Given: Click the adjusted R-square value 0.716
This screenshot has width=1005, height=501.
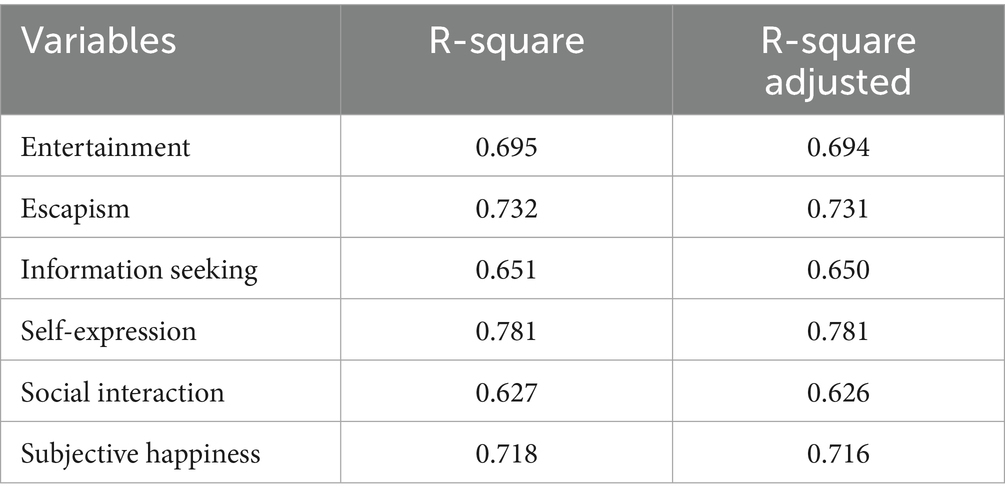Looking at the screenshot, I should pyautogui.click(x=836, y=454).
